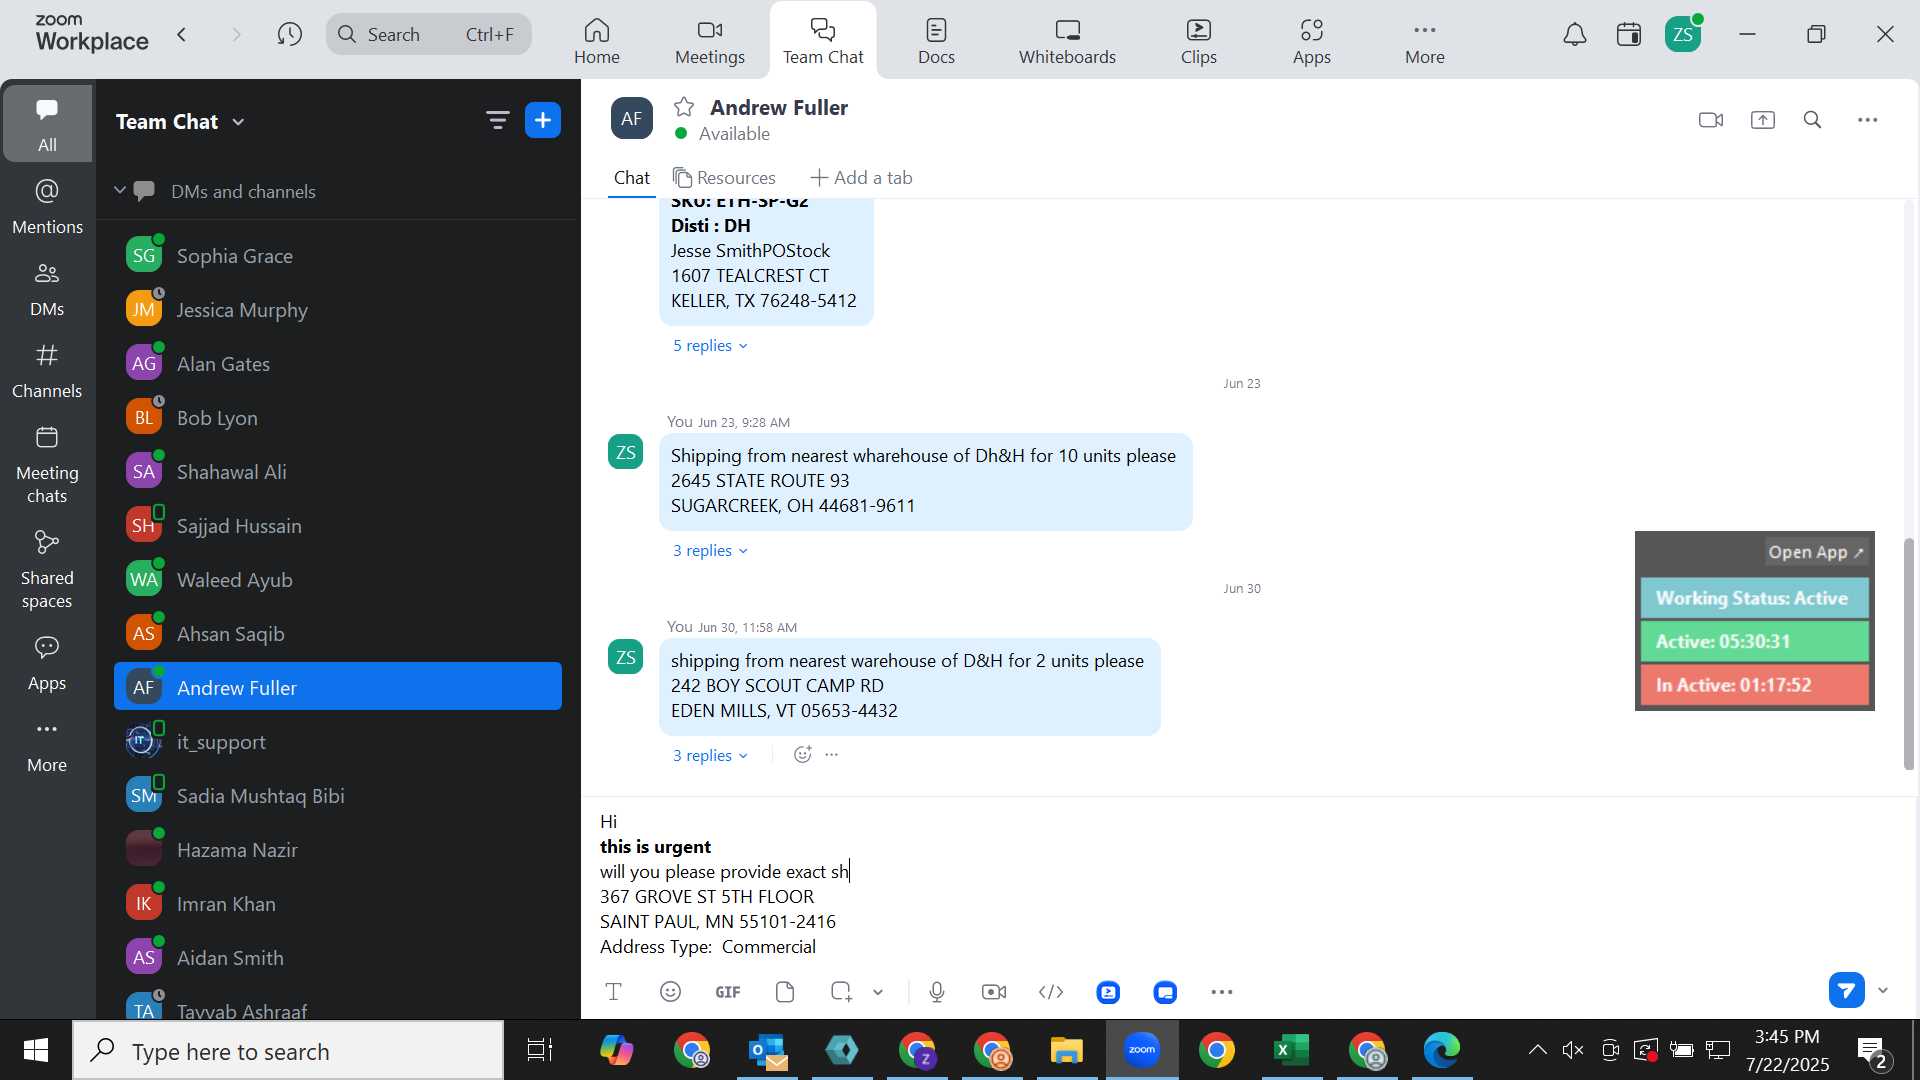
Task: Open the top Apps tab
Action: [1311, 41]
